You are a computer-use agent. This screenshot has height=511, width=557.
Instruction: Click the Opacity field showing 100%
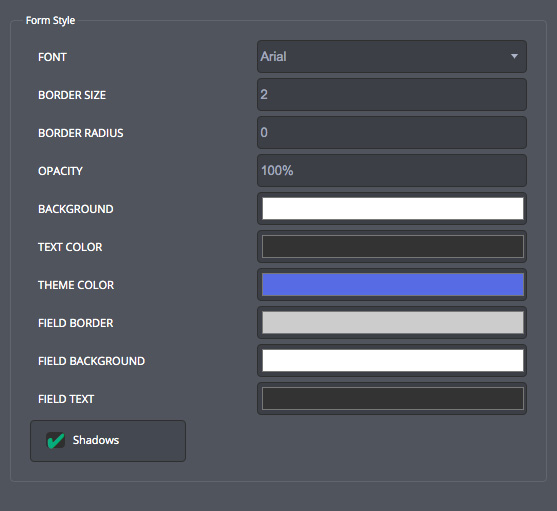coord(392,170)
